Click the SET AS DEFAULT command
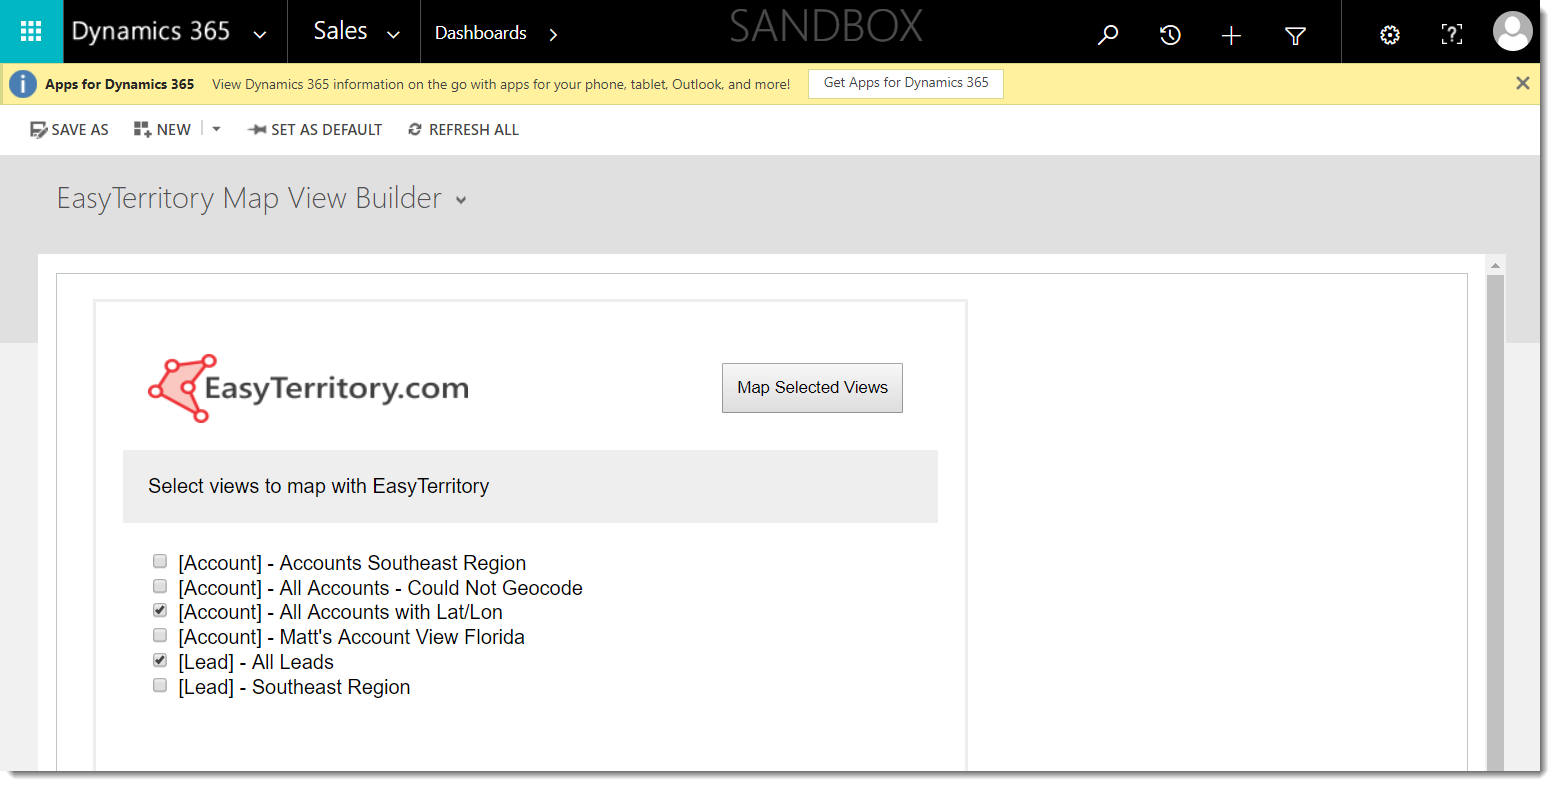The image size is (1555, 786). click(x=315, y=130)
